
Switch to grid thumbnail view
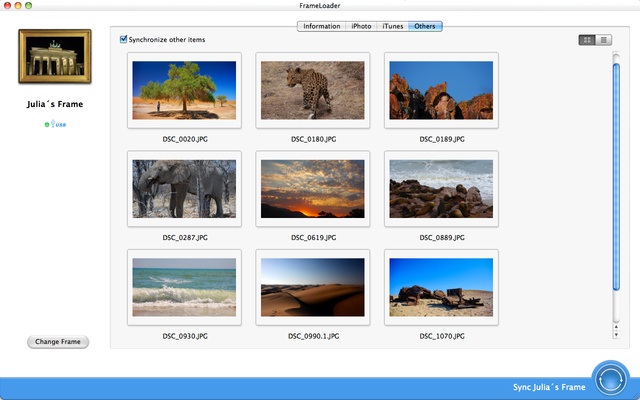click(x=587, y=40)
